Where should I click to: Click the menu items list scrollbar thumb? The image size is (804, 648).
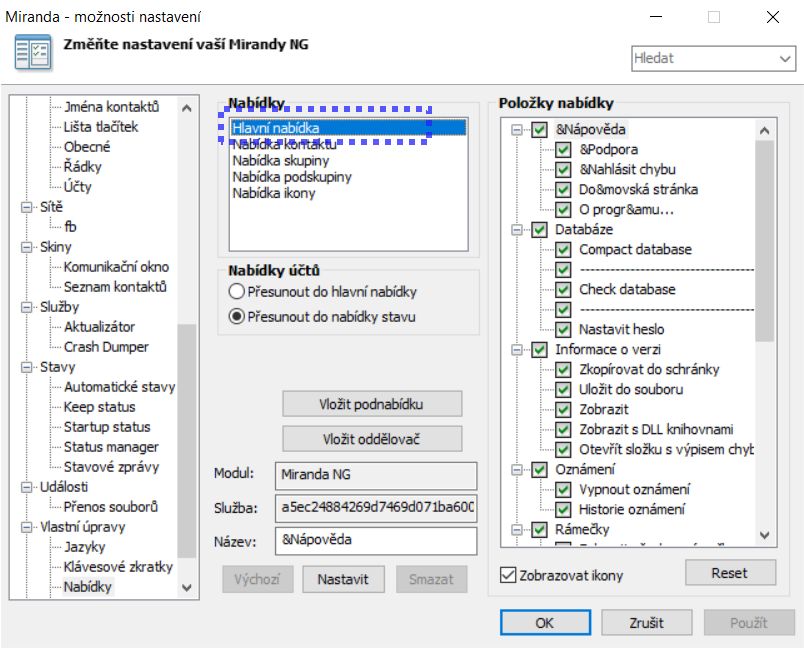tap(764, 241)
